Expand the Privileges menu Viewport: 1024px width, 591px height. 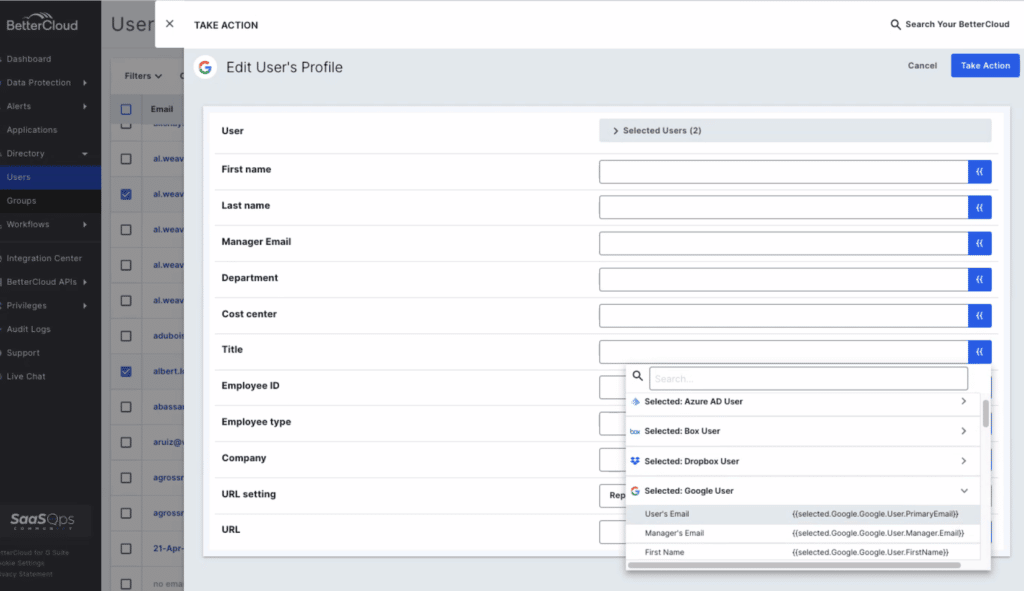[84, 306]
